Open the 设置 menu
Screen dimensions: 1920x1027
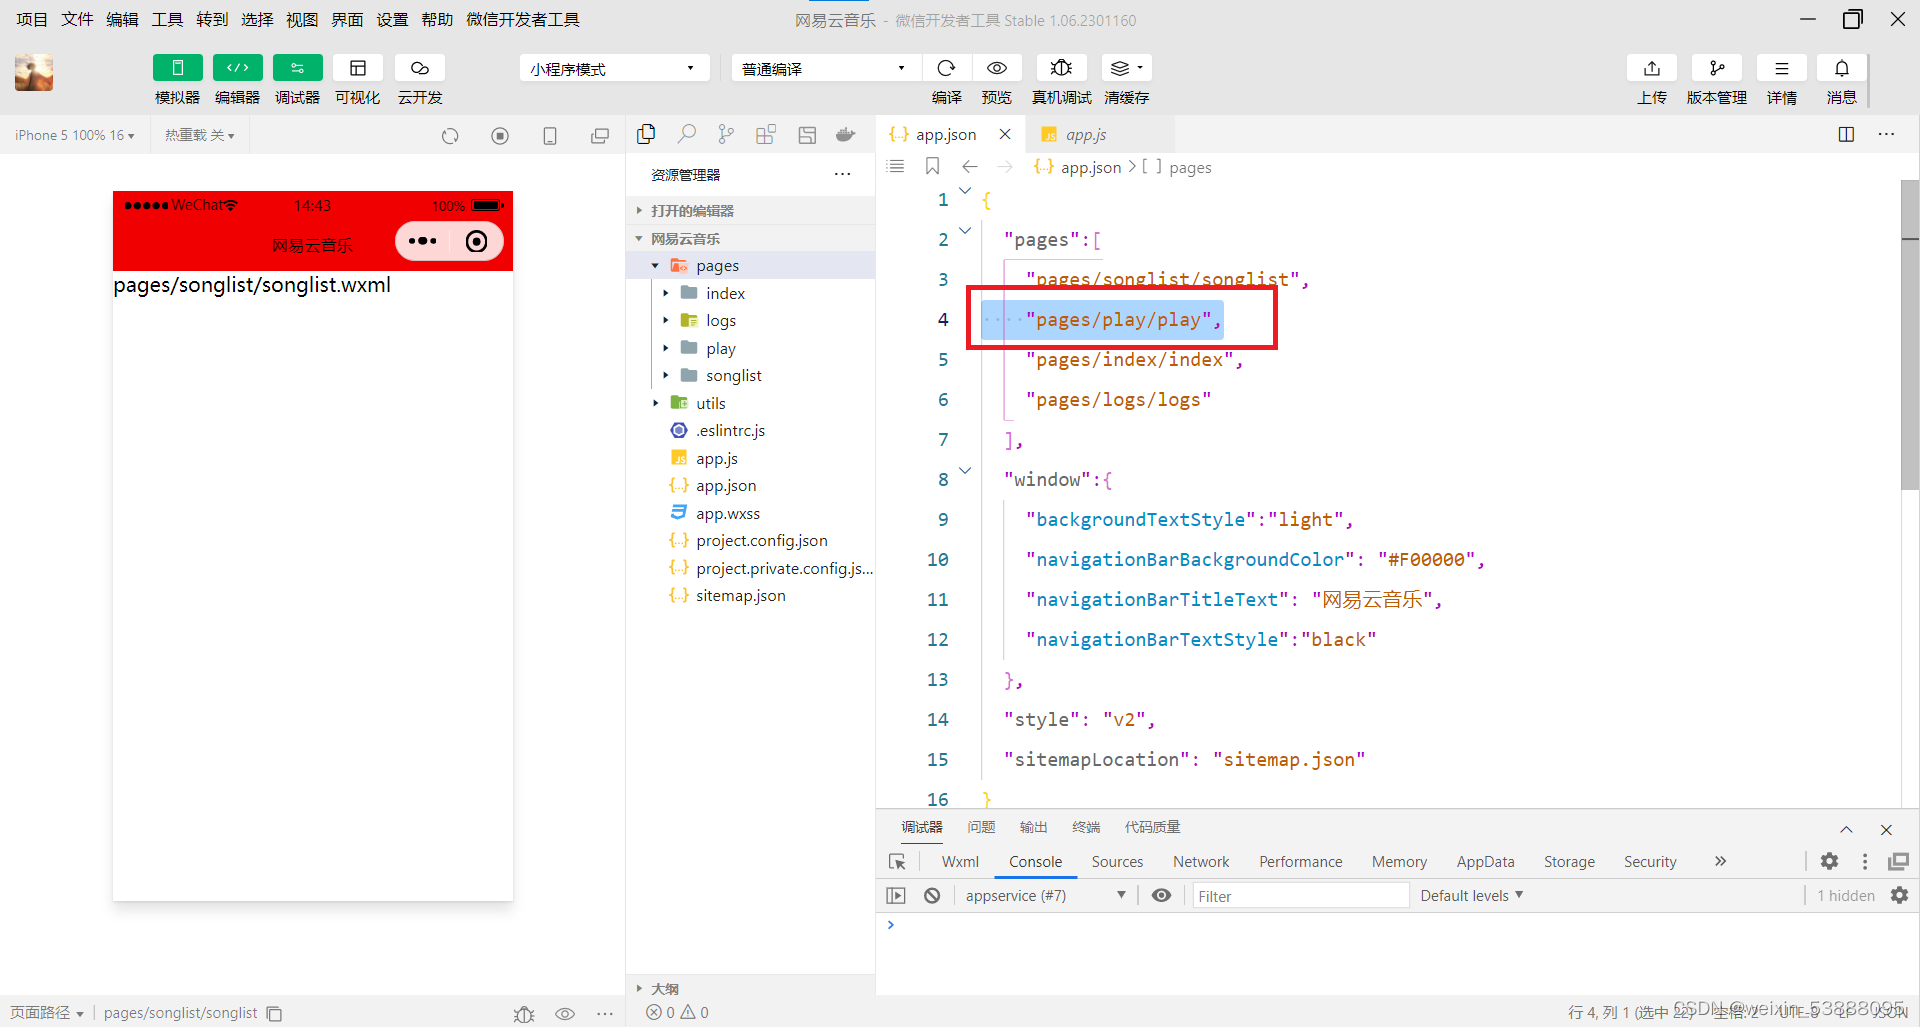[x=392, y=19]
